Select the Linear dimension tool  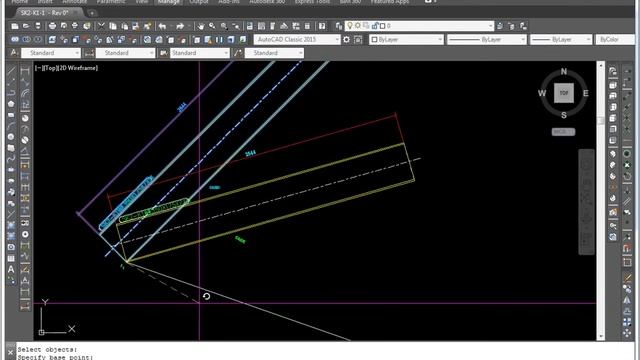pos(25,71)
